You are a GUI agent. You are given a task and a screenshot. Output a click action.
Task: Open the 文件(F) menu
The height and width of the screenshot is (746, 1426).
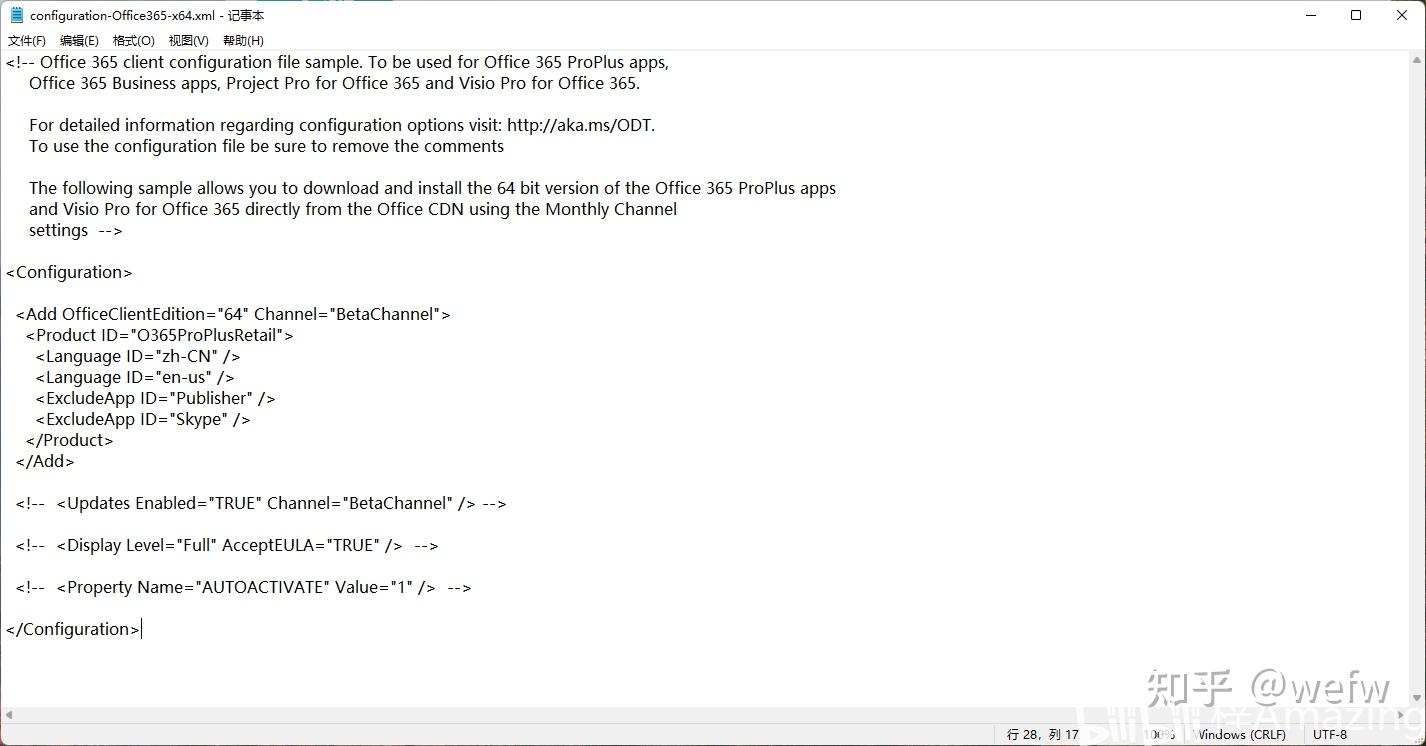pos(26,40)
